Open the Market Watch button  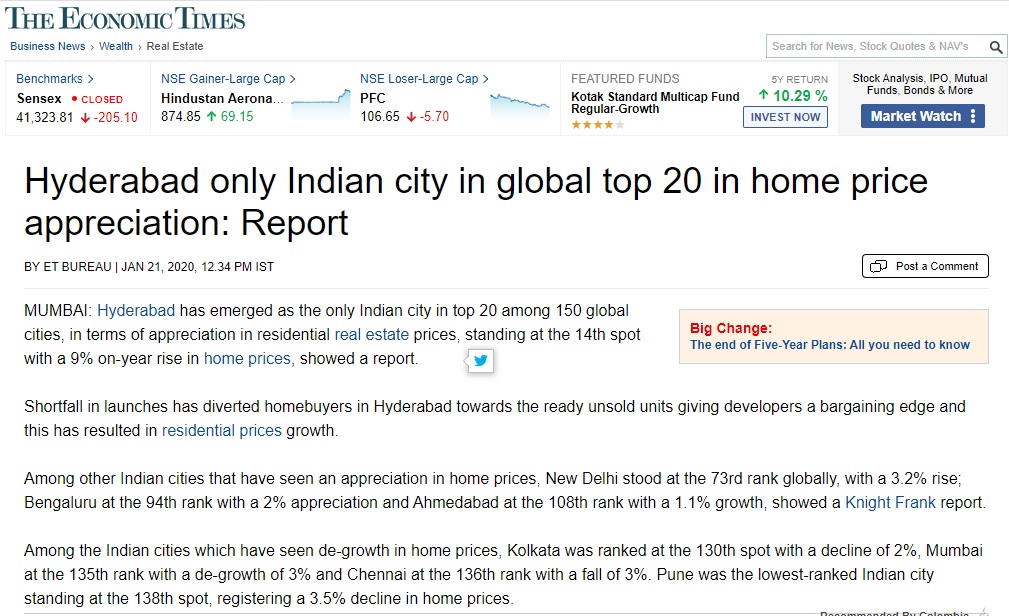click(x=923, y=116)
